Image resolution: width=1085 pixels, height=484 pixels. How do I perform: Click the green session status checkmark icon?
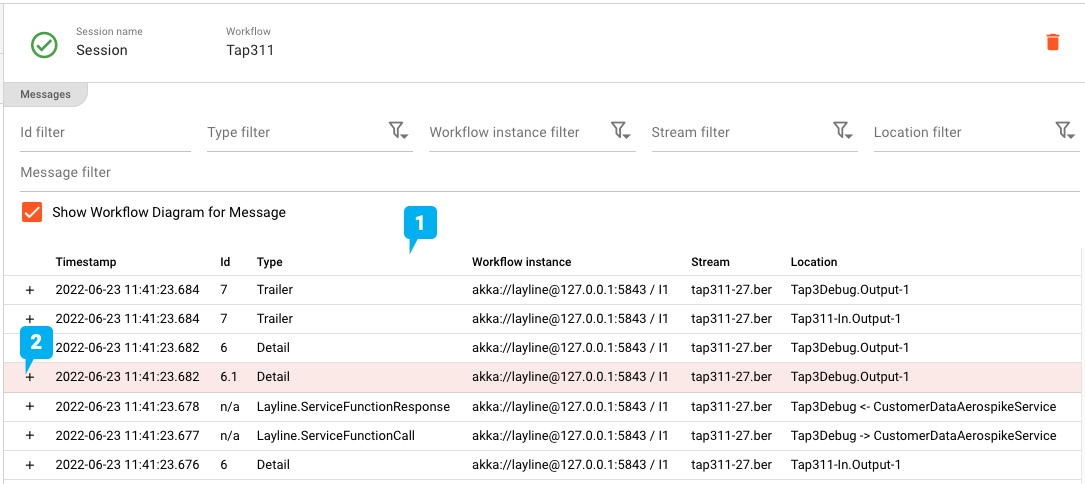coord(44,45)
